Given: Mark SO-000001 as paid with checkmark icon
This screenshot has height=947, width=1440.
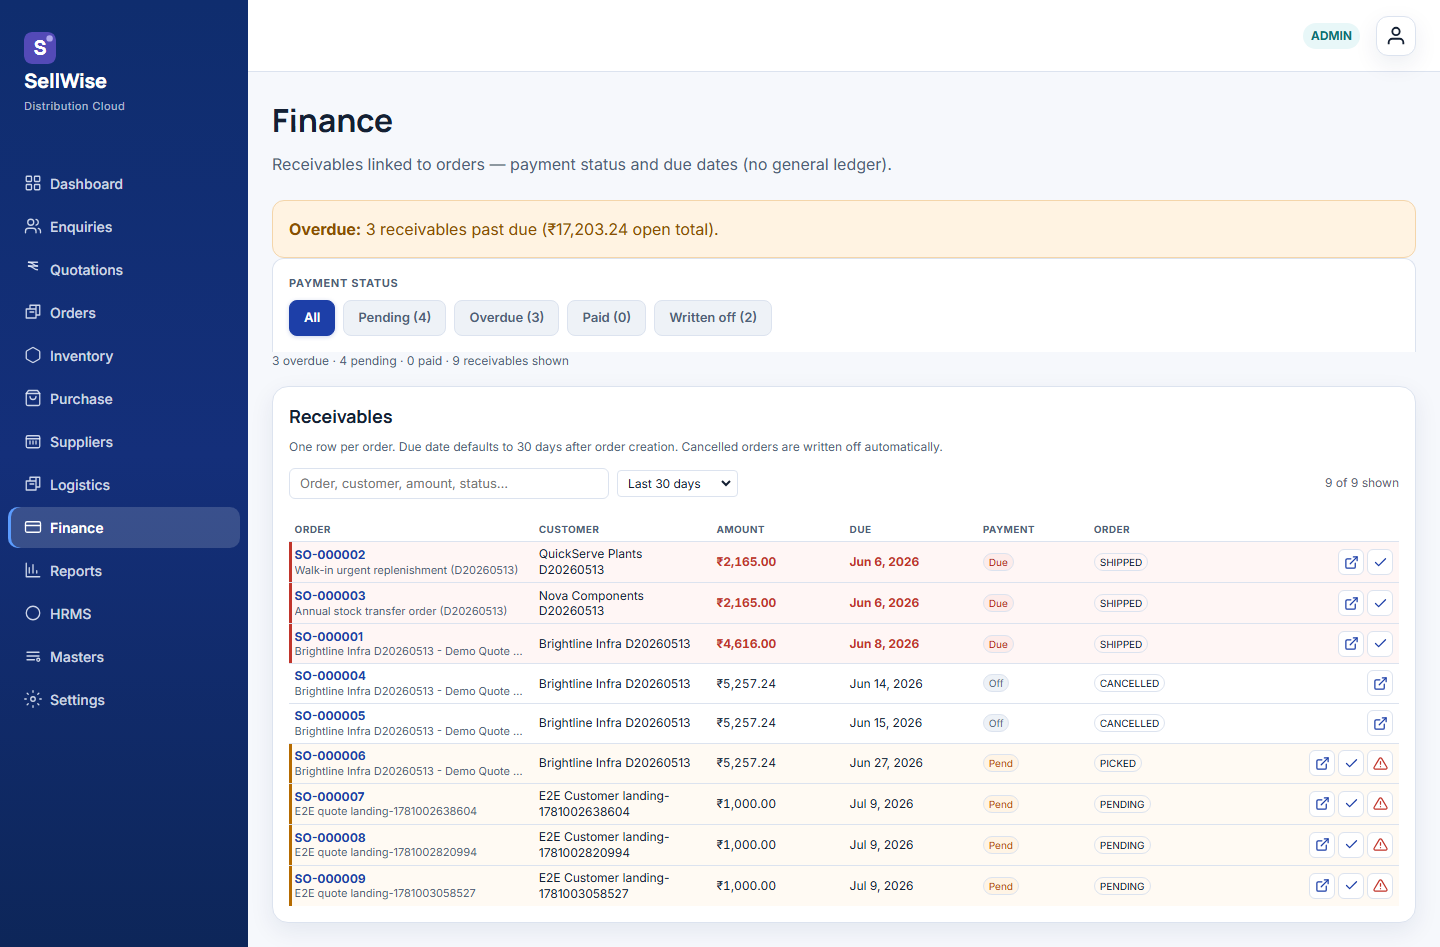Looking at the screenshot, I should [x=1380, y=643].
